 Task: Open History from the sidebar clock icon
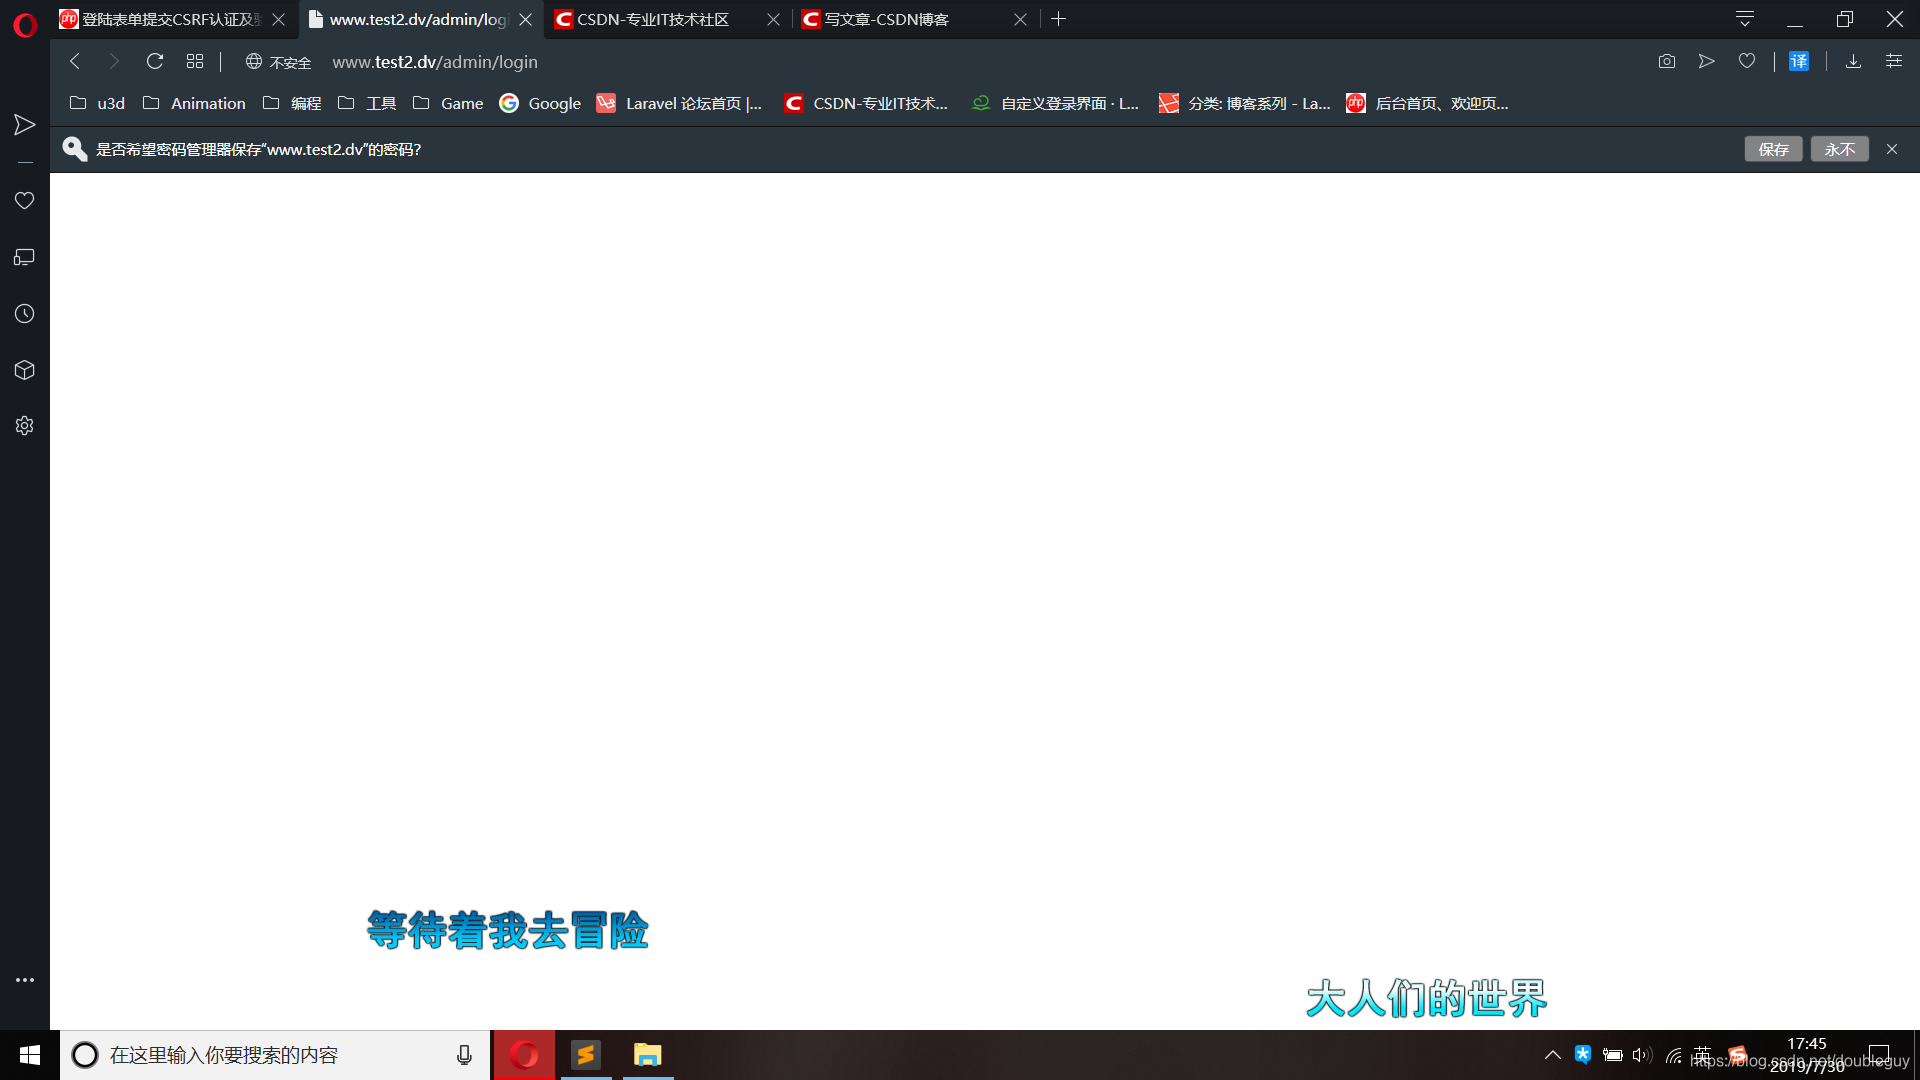coord(25,314)
